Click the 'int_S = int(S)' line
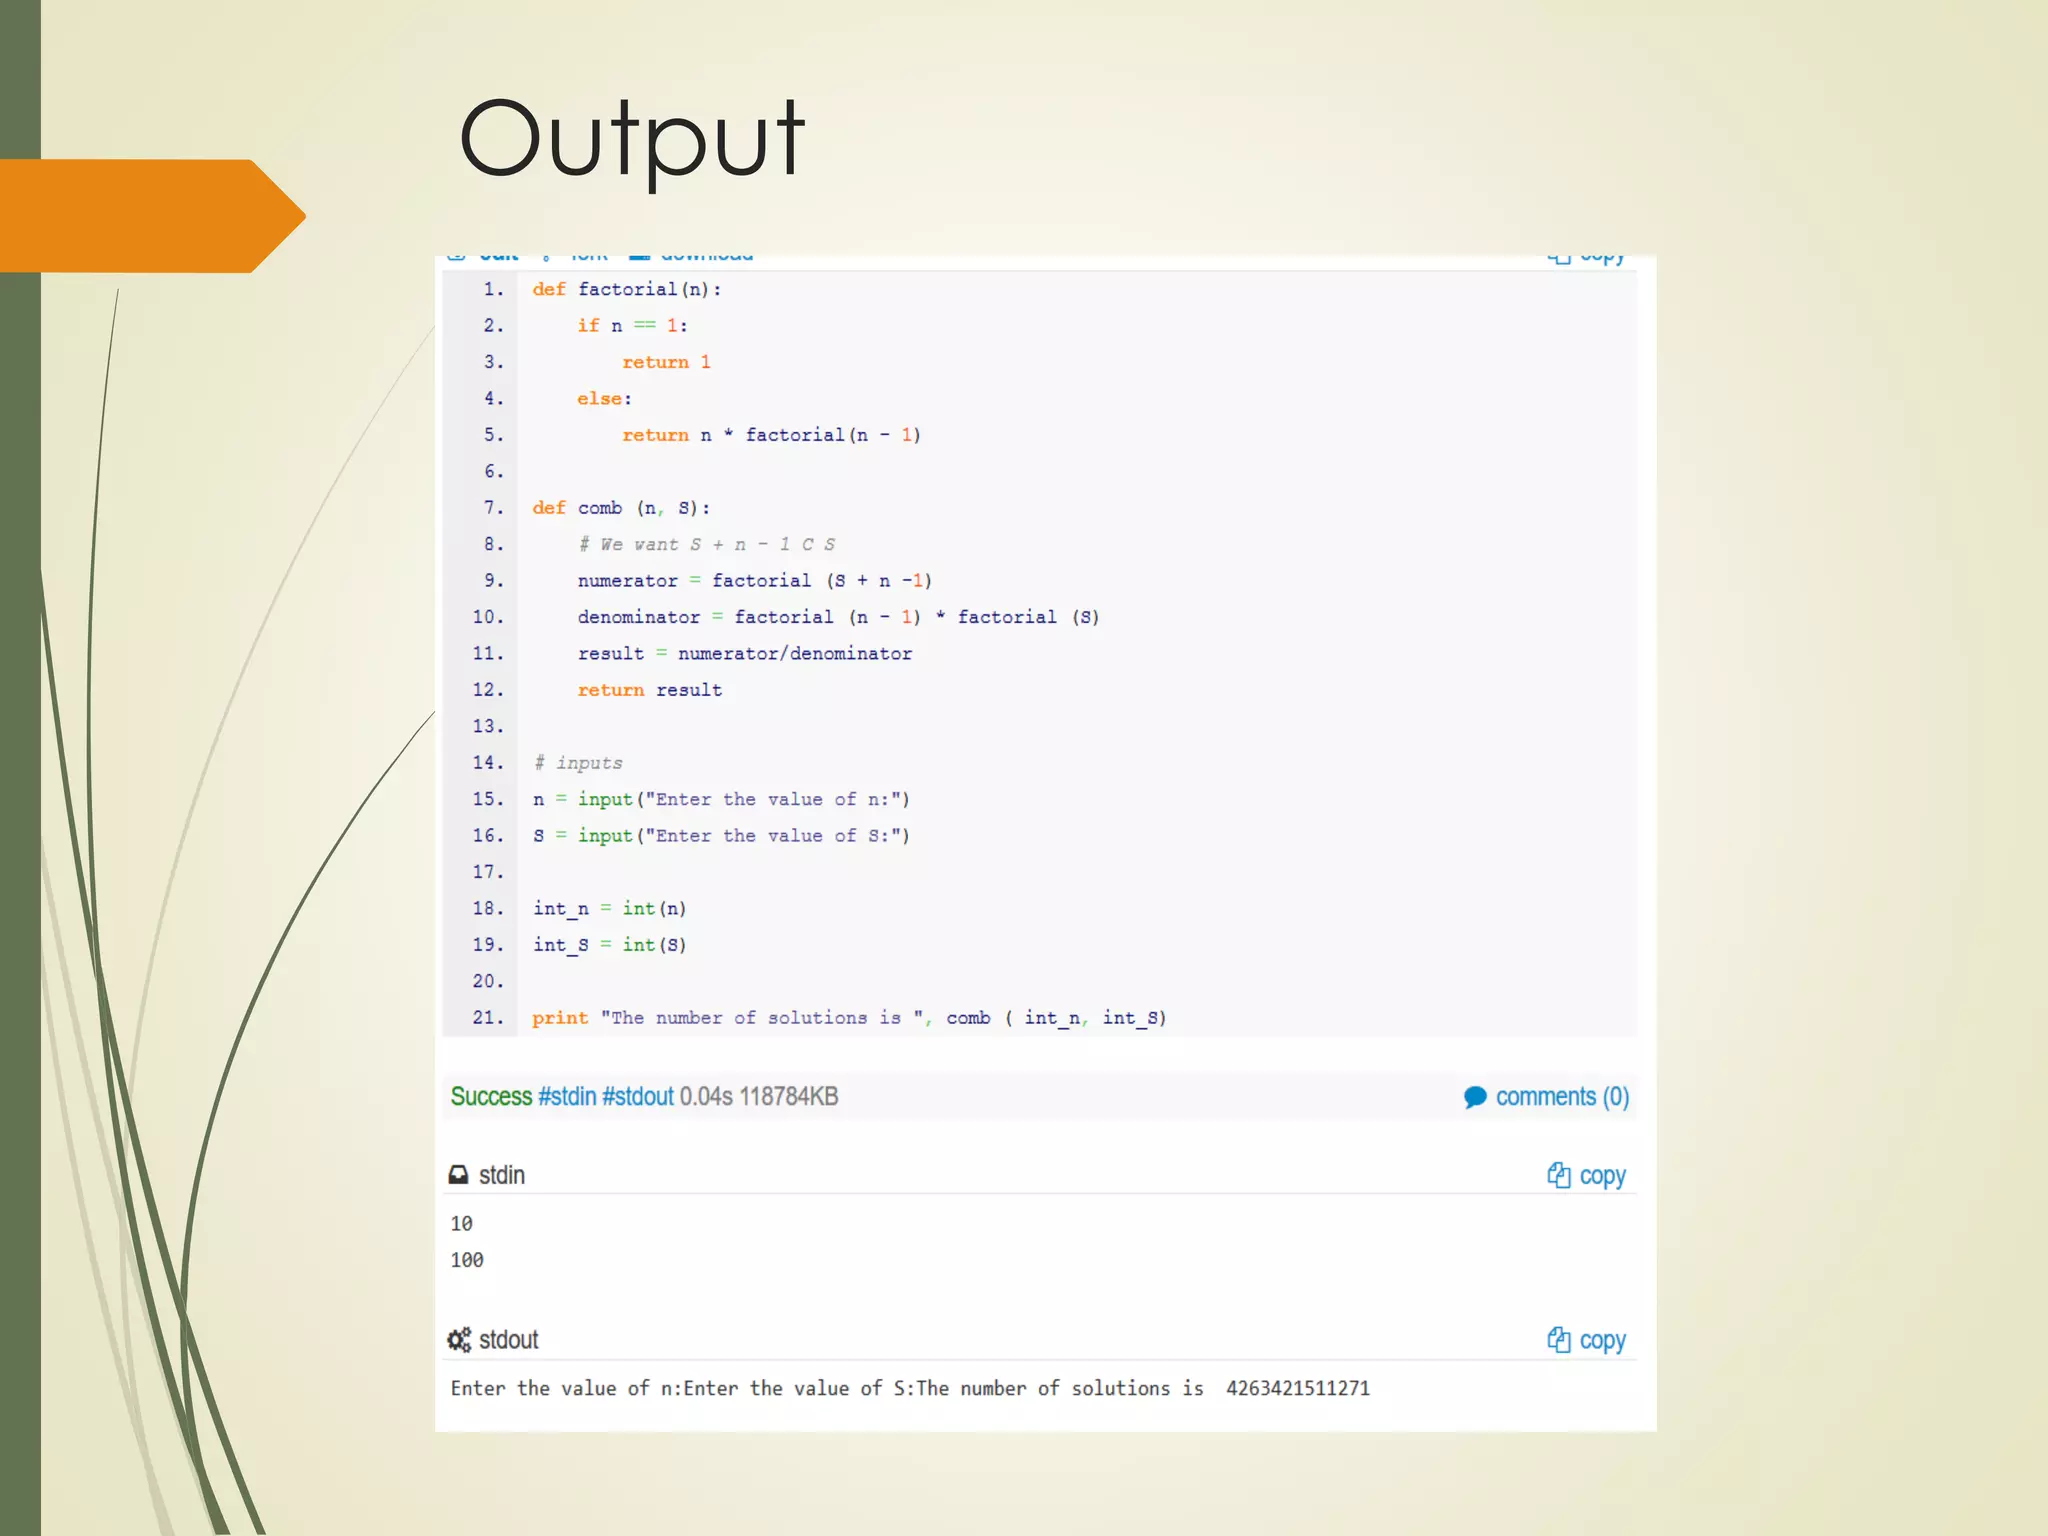Screen dimensions: 2048x1536 pyautogui.click(x=609, y=945)
